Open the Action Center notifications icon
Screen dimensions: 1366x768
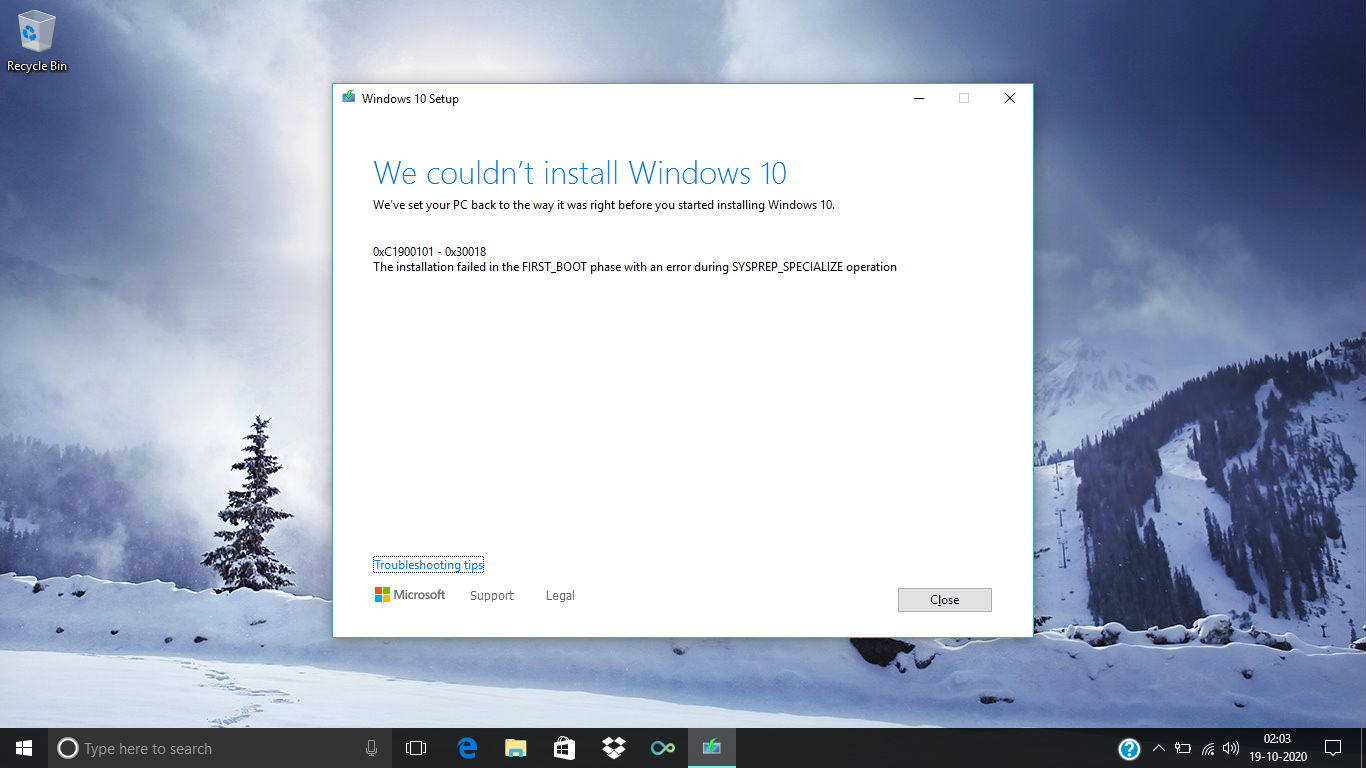point(1333,748)
